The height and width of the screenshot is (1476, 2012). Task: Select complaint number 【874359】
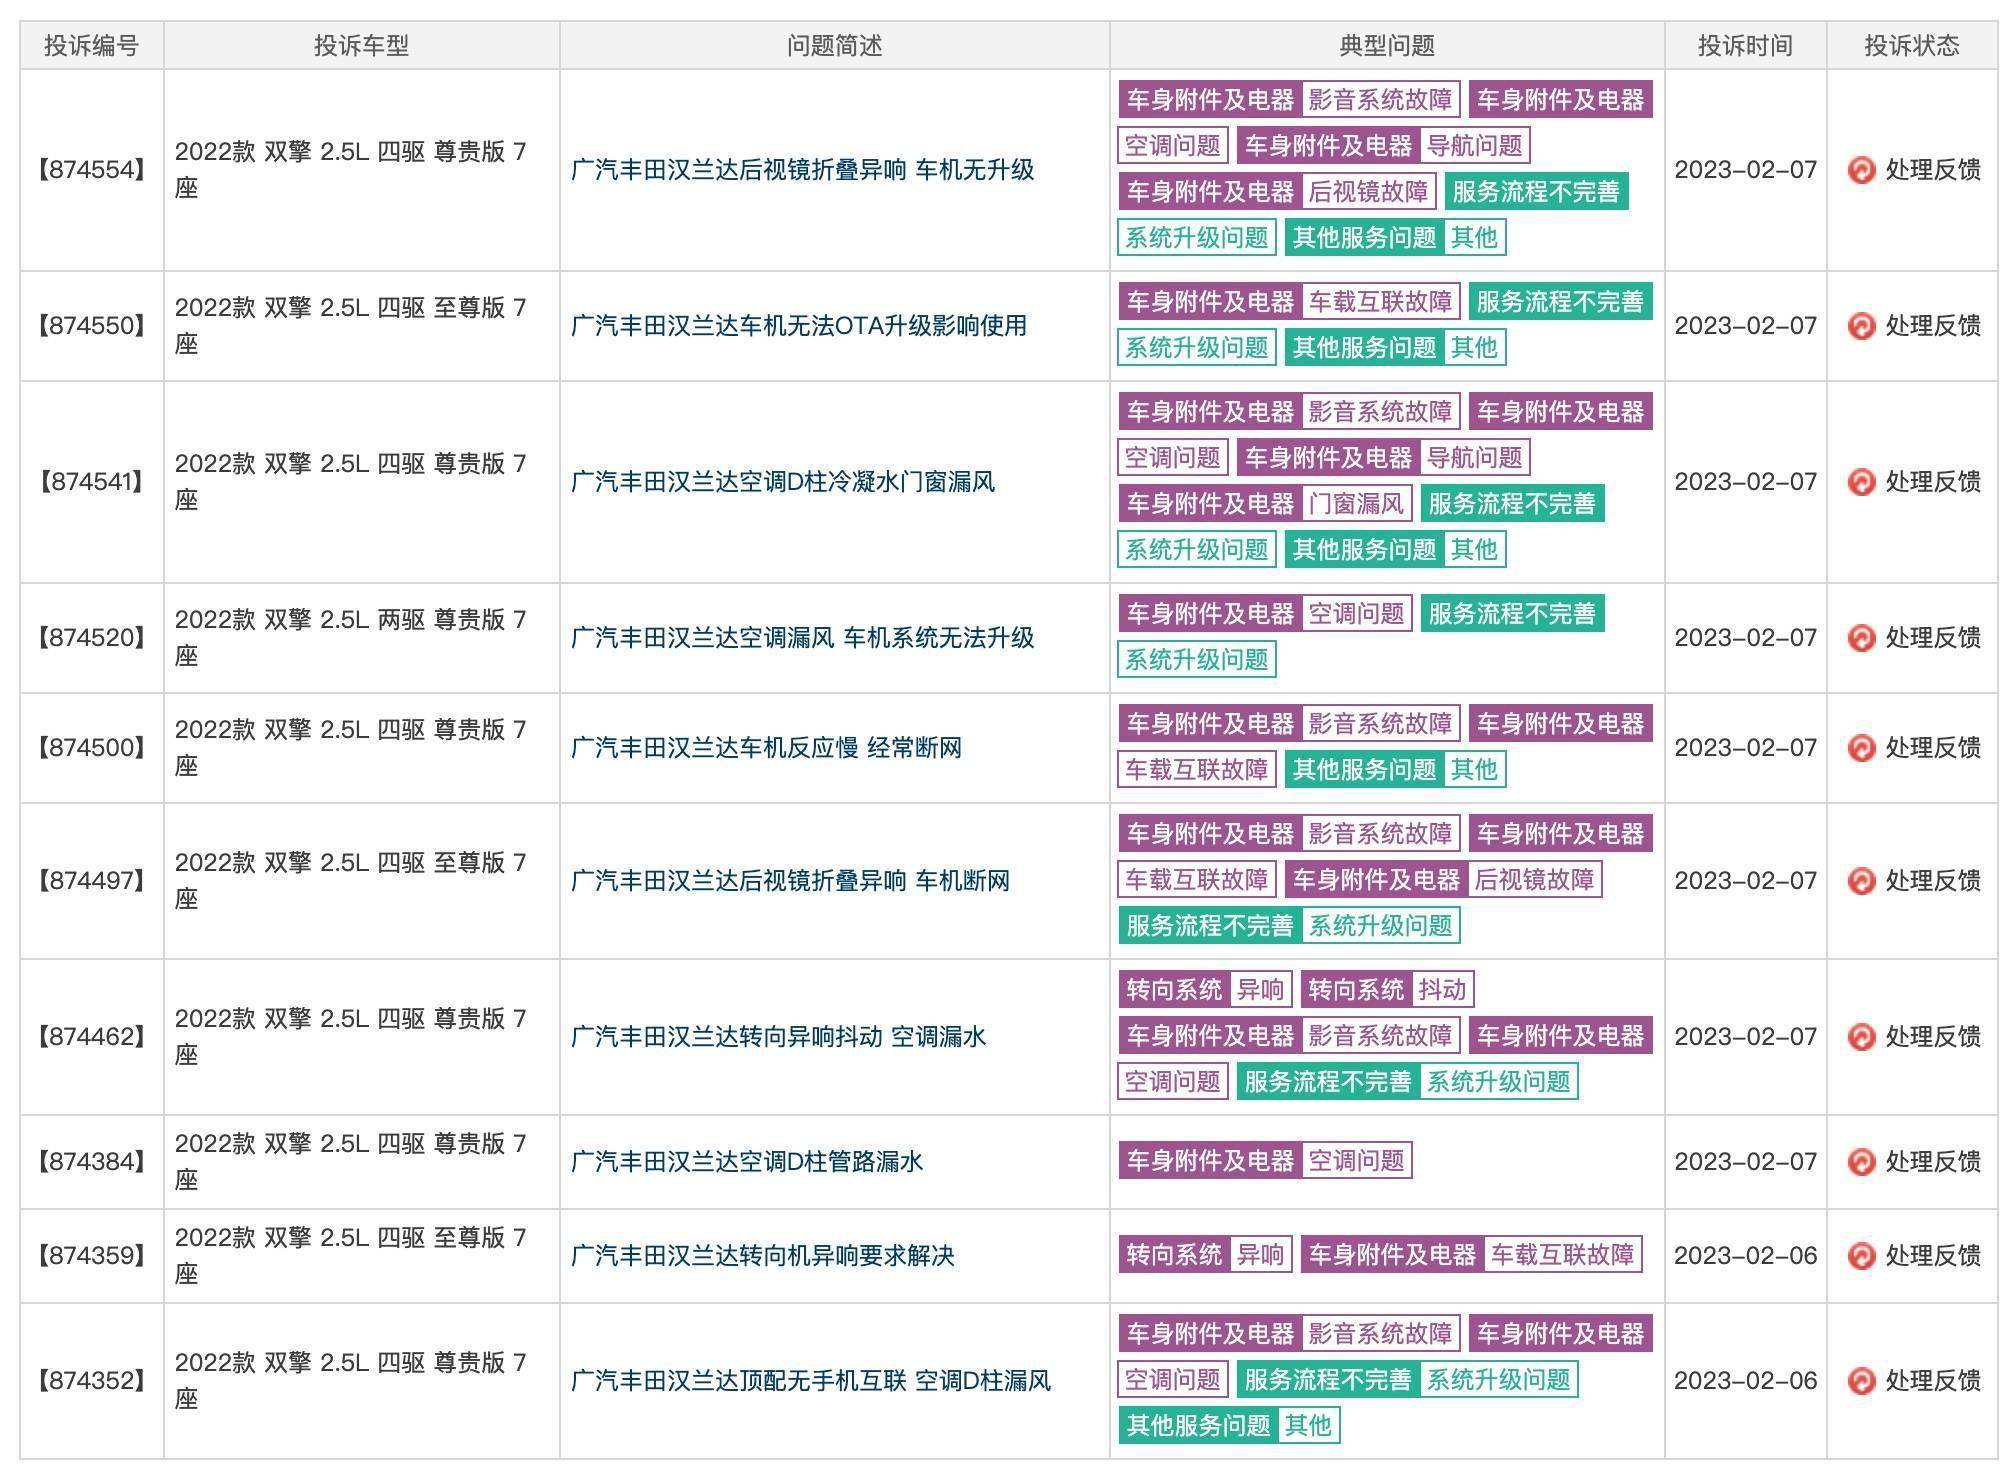92,1256
